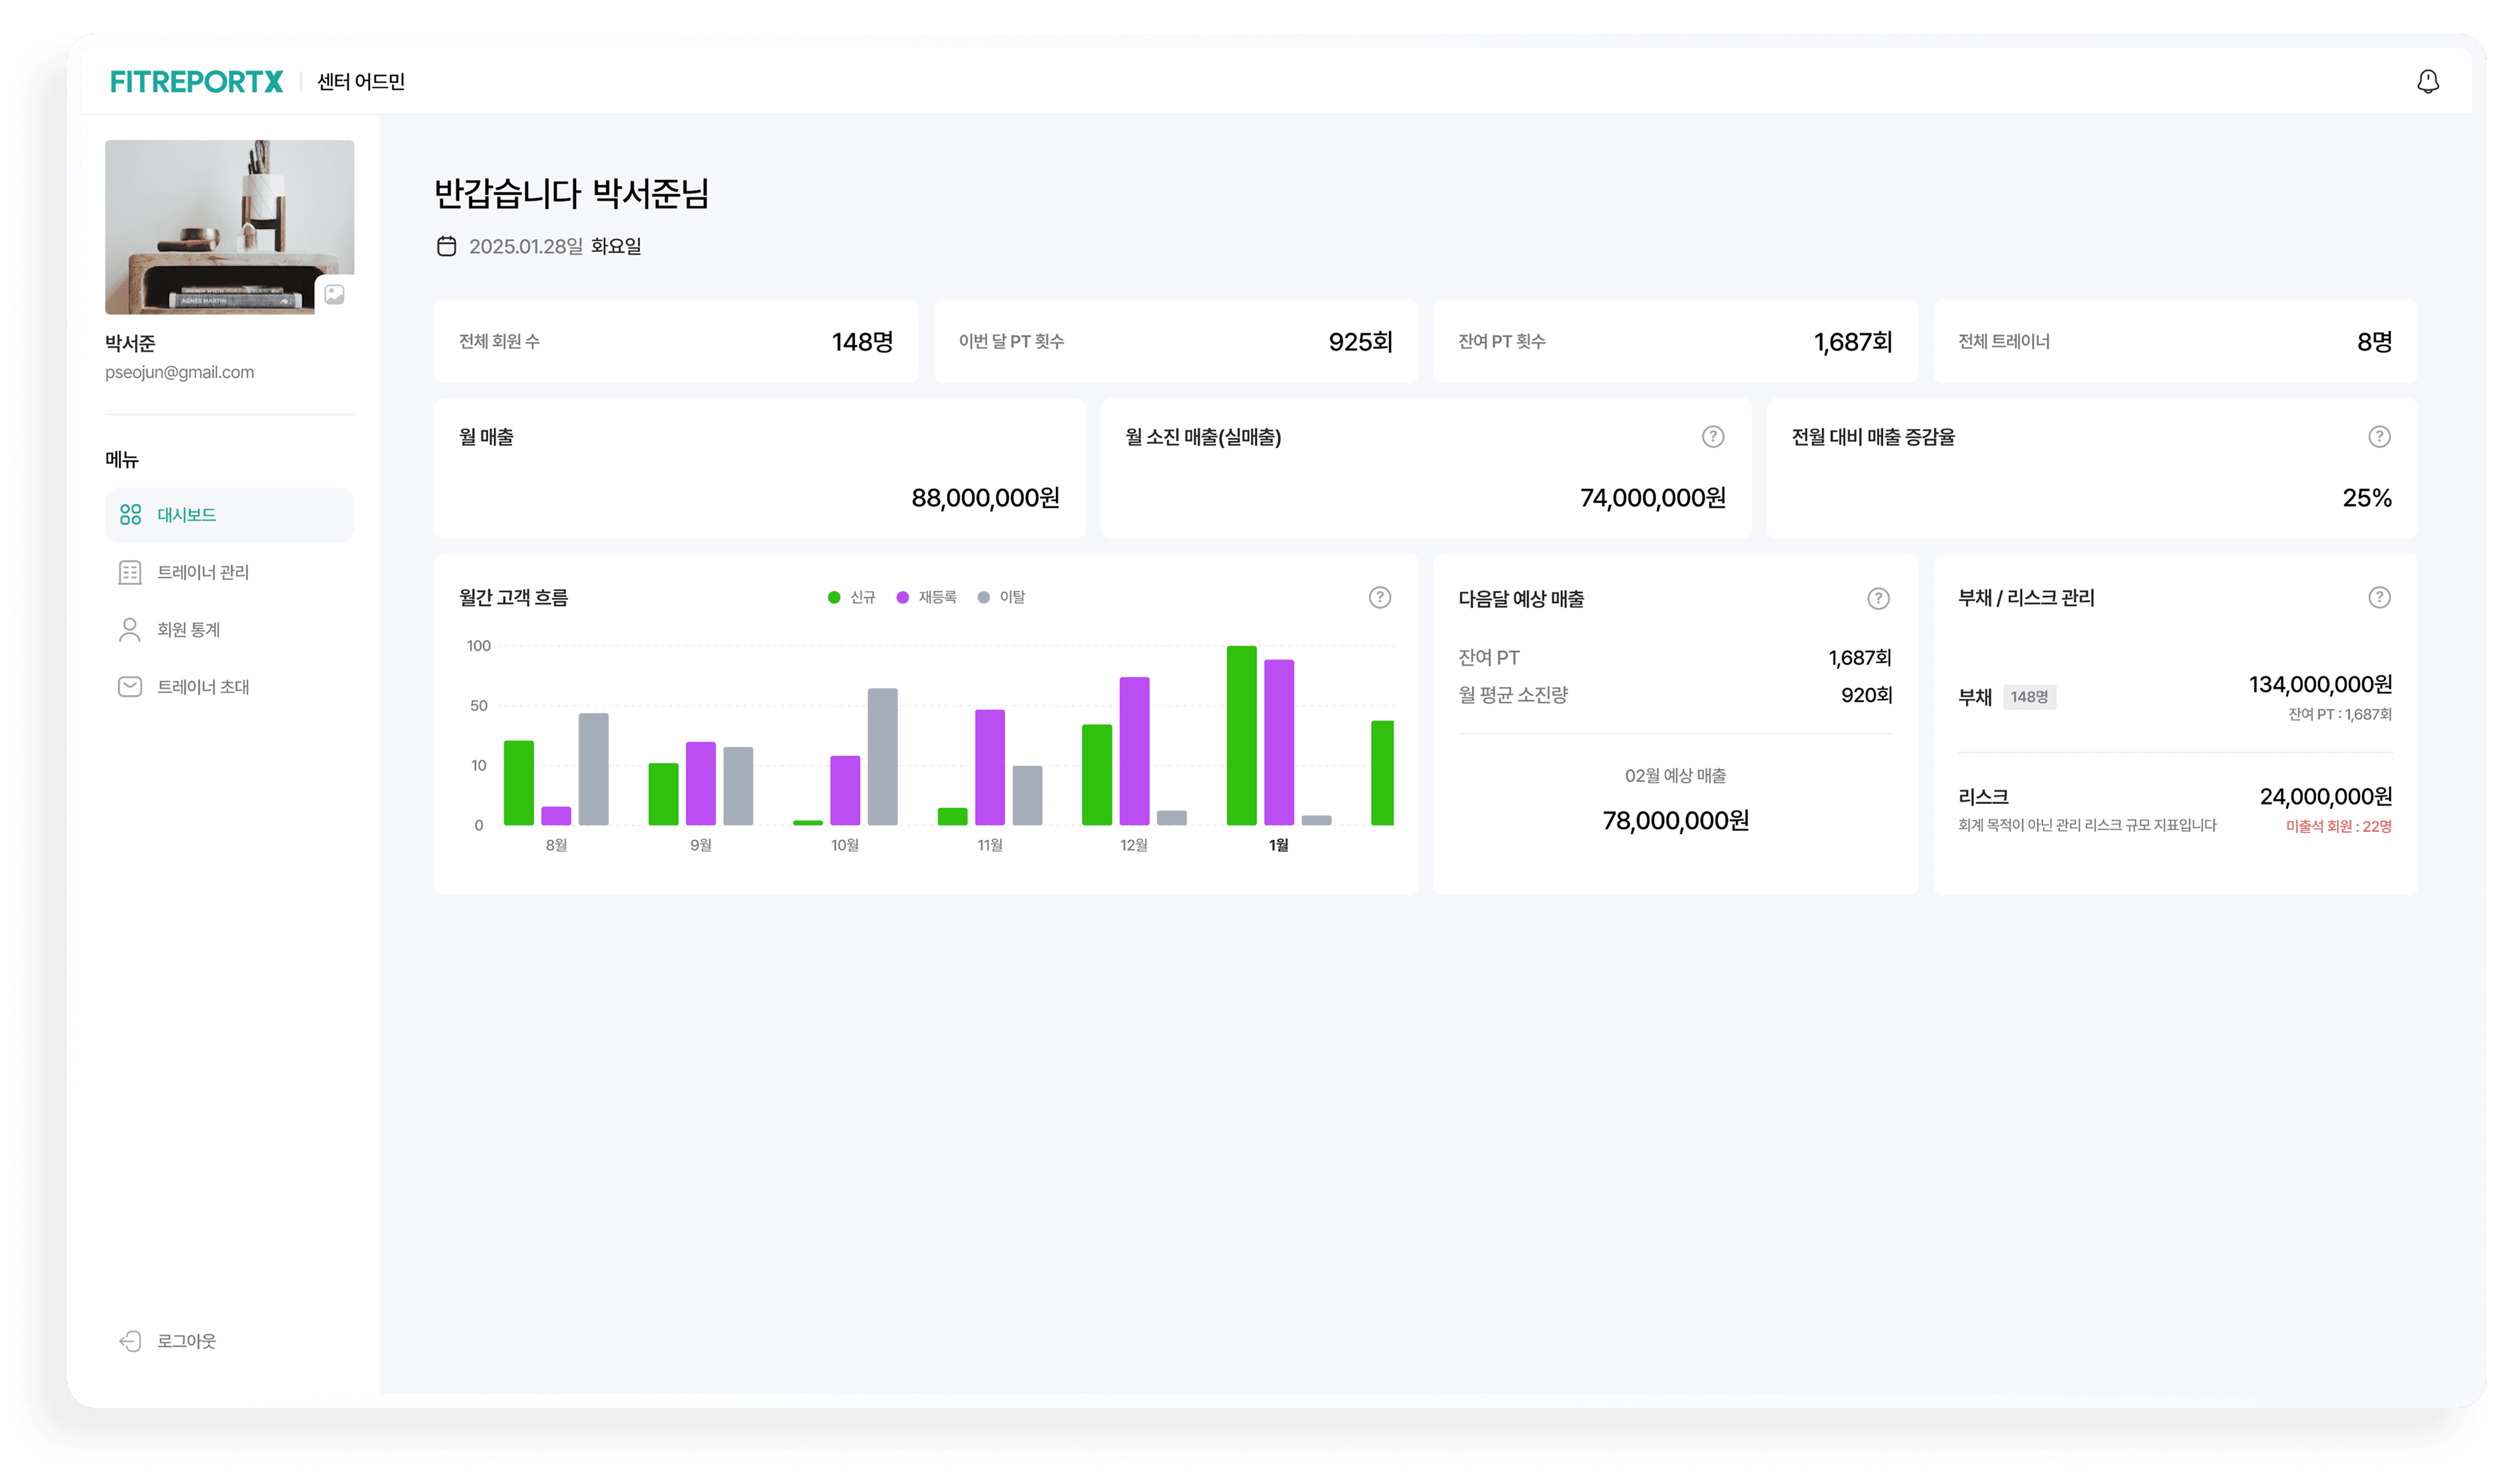Click help icon on 월간 고객 흐름 chart
Screen dimensions: 2520x1475
1379,597
